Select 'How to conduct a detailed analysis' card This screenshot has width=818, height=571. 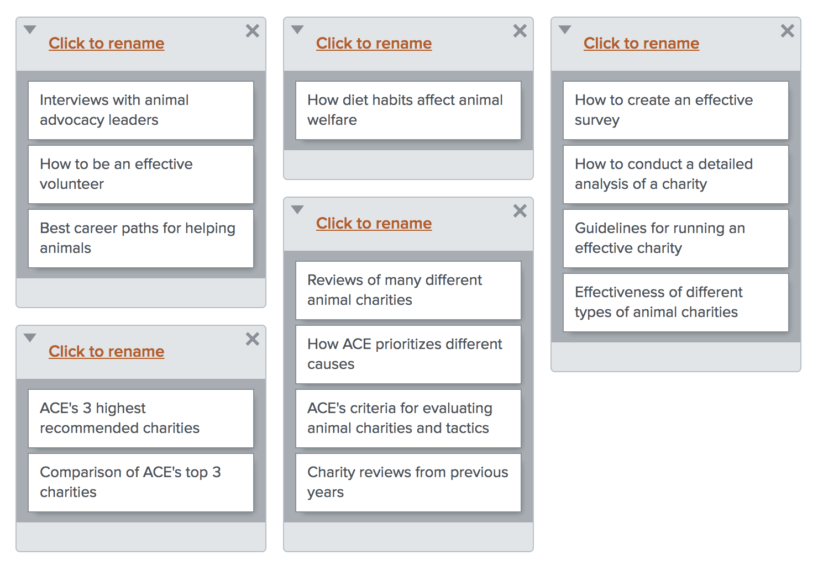676,174
